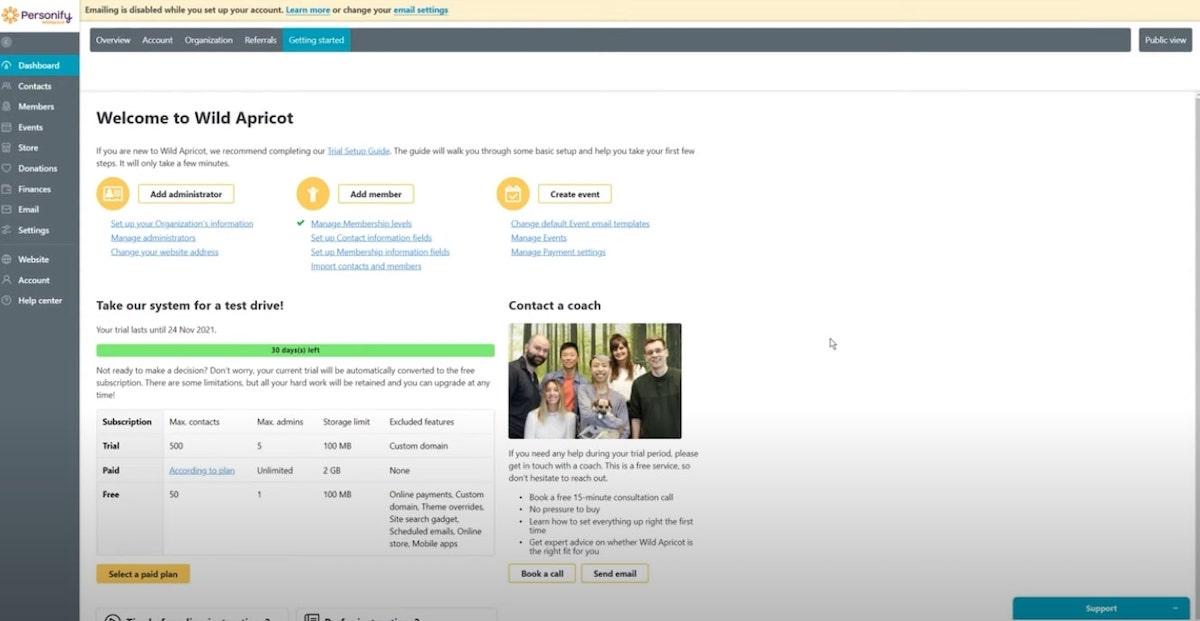Screen dimensions: 1200x621
Task: Click the coach team photo
Action: point(595,381)
